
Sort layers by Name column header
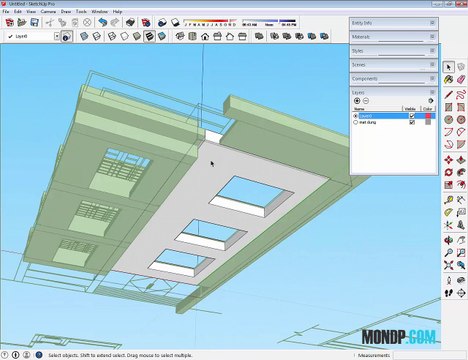point(378,109)
